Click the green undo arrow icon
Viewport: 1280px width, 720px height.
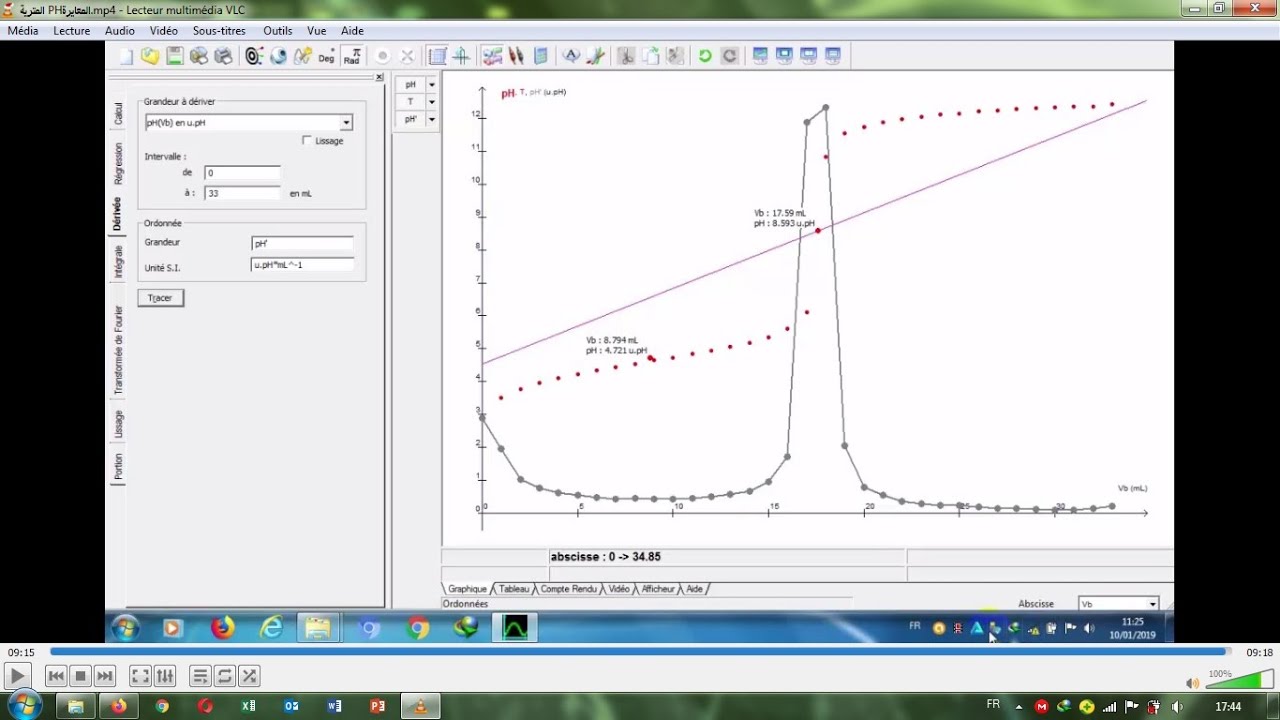pos(705,57)
